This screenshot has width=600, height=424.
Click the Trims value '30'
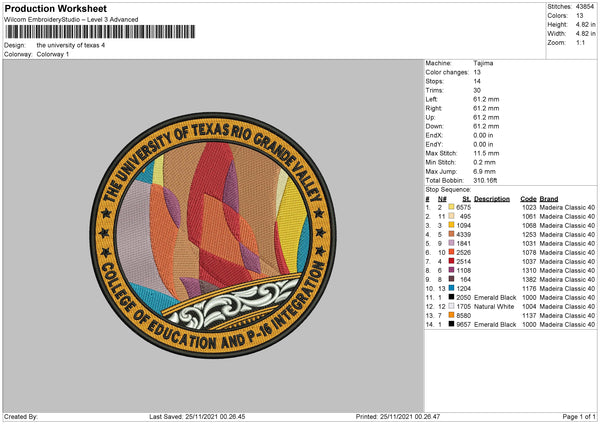pos(477,90)
